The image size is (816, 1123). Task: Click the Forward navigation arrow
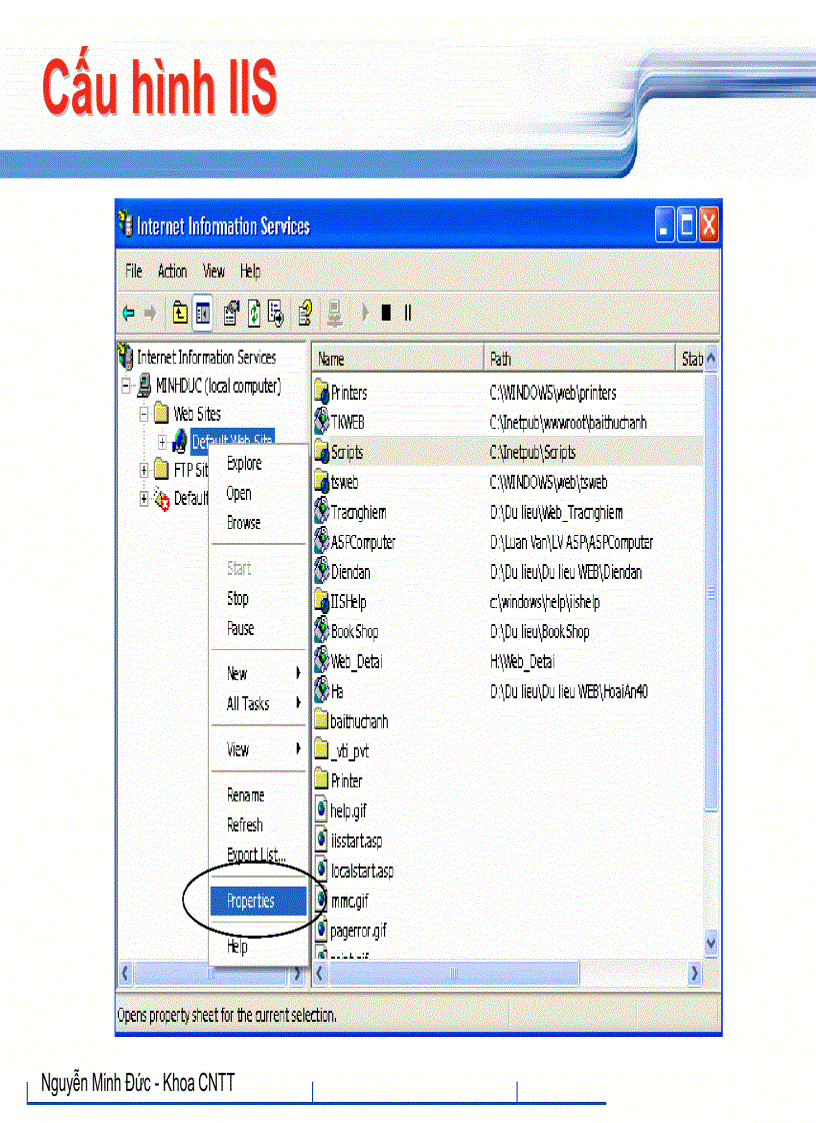[150, 312]
